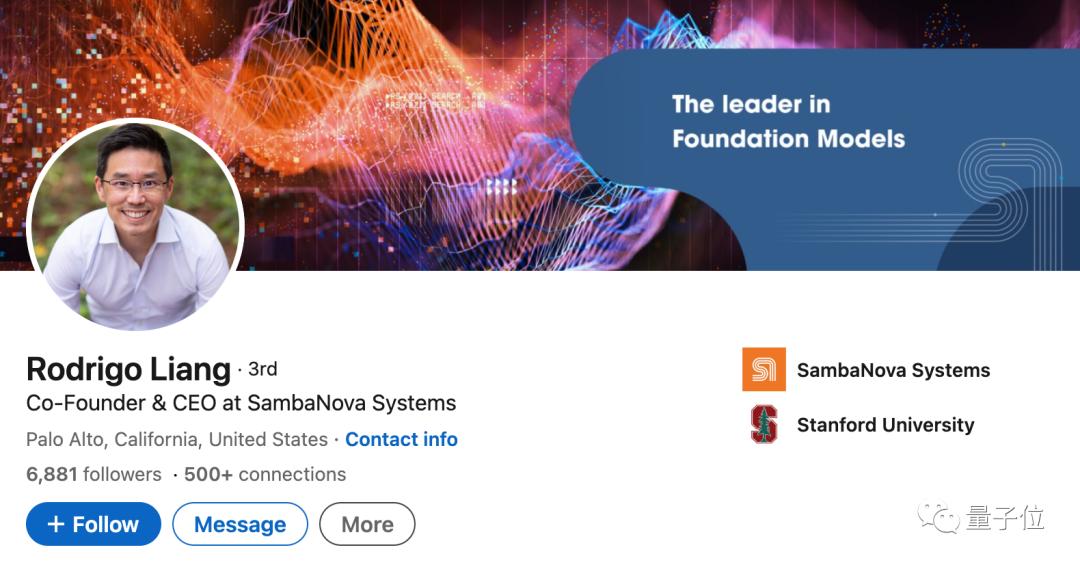
Task: Click the 3rd degree connection badge
Action: pos(262,369)
